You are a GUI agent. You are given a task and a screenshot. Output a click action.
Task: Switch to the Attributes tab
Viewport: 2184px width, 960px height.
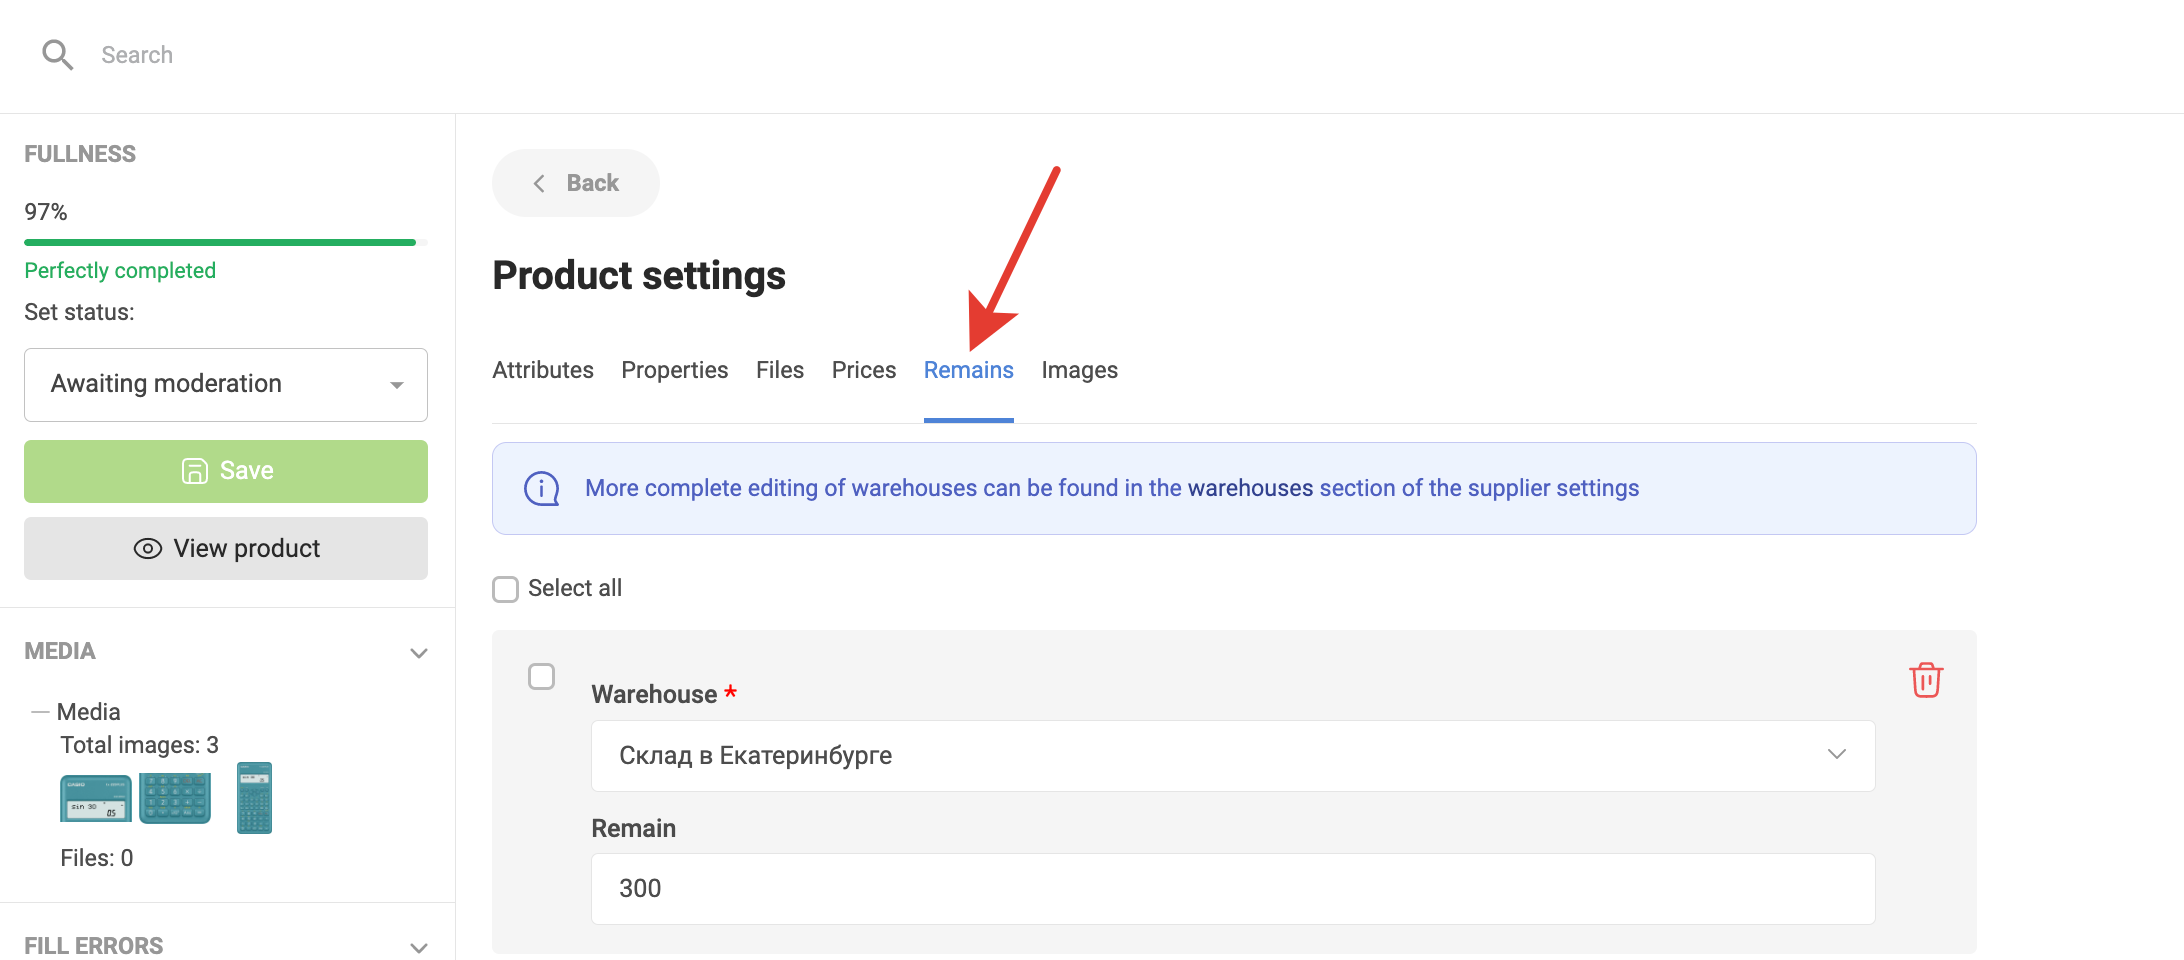tap(543, 370)
